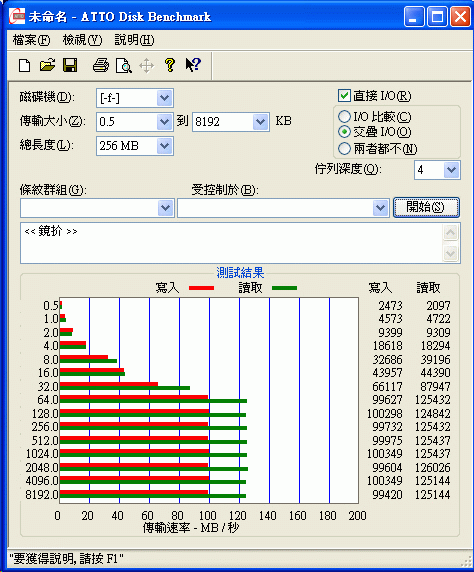Click the New document toolbar icon
The height and width of the screenshot is (572, 474).
click(x=24, y=66)
